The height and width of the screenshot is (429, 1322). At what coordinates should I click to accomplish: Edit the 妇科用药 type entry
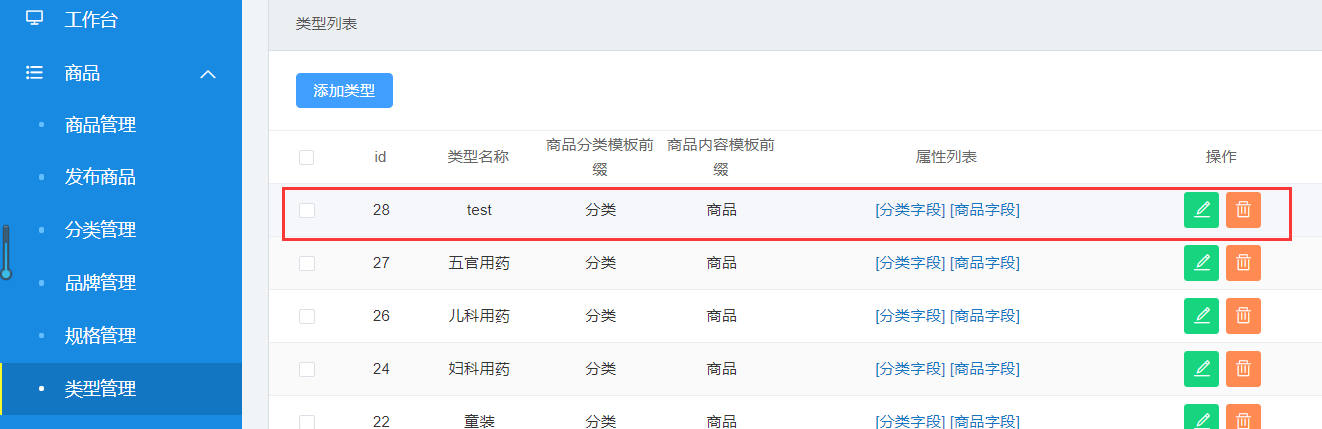1201,369
